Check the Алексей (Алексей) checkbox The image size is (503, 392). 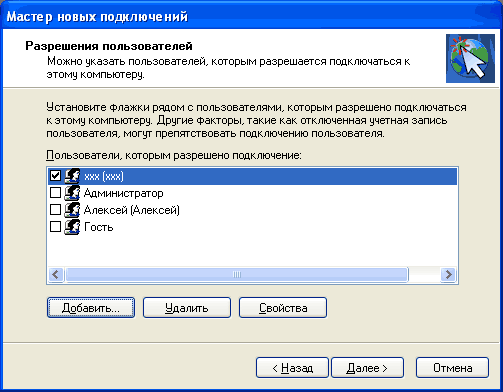(55, 209)
